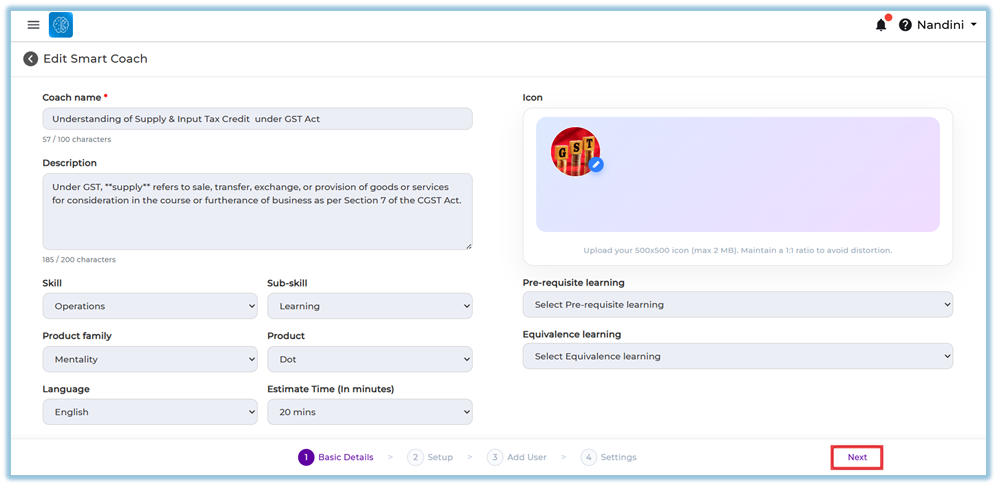
Task: Change the Language dropdown from English
Action: [149, 412]
